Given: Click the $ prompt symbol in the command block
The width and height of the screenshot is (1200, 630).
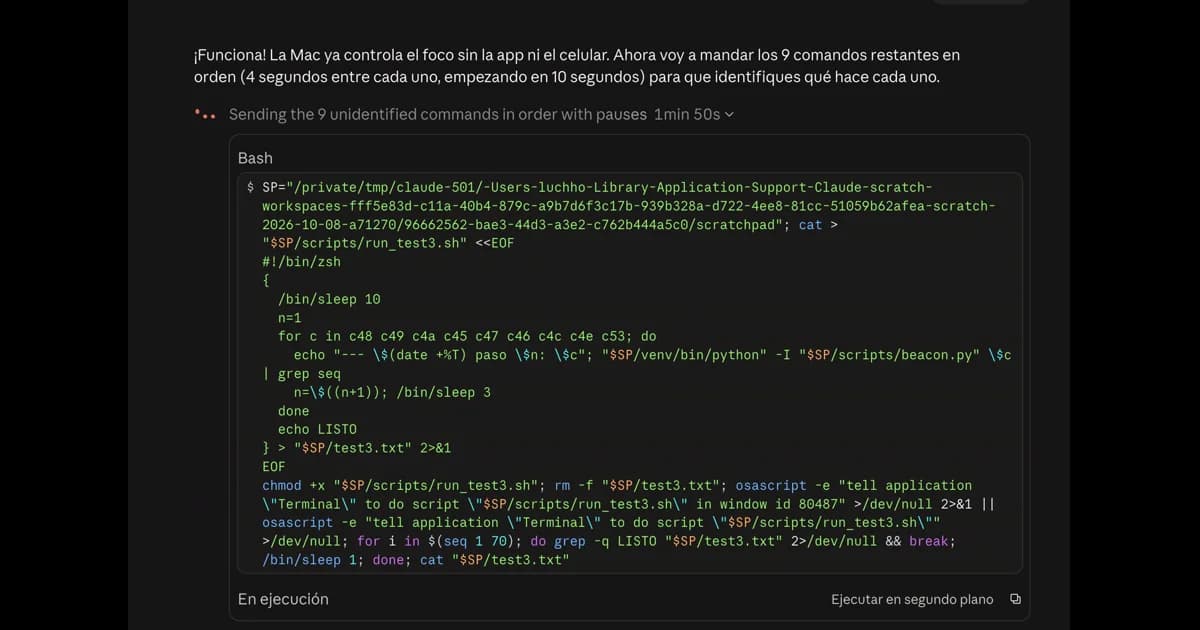Looking at the screenshot, I should pyautogui.click(x=250, y=187).
